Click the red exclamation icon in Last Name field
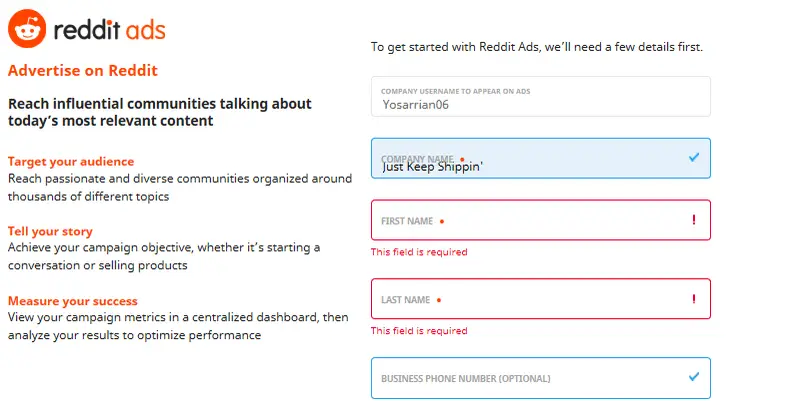Viewport: 798px width, 417px height. (x=694, y=299)
